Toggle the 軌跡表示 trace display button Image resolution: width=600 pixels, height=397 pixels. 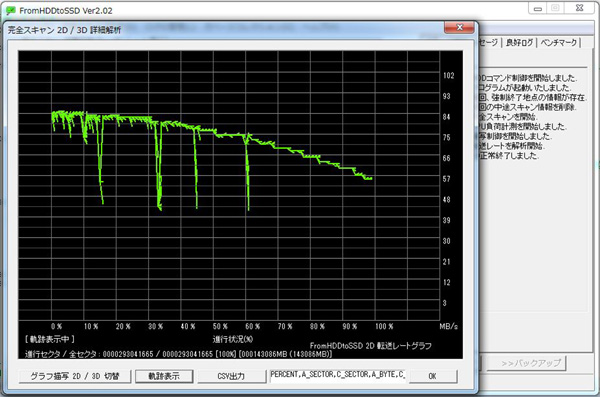tap(164, 376)
